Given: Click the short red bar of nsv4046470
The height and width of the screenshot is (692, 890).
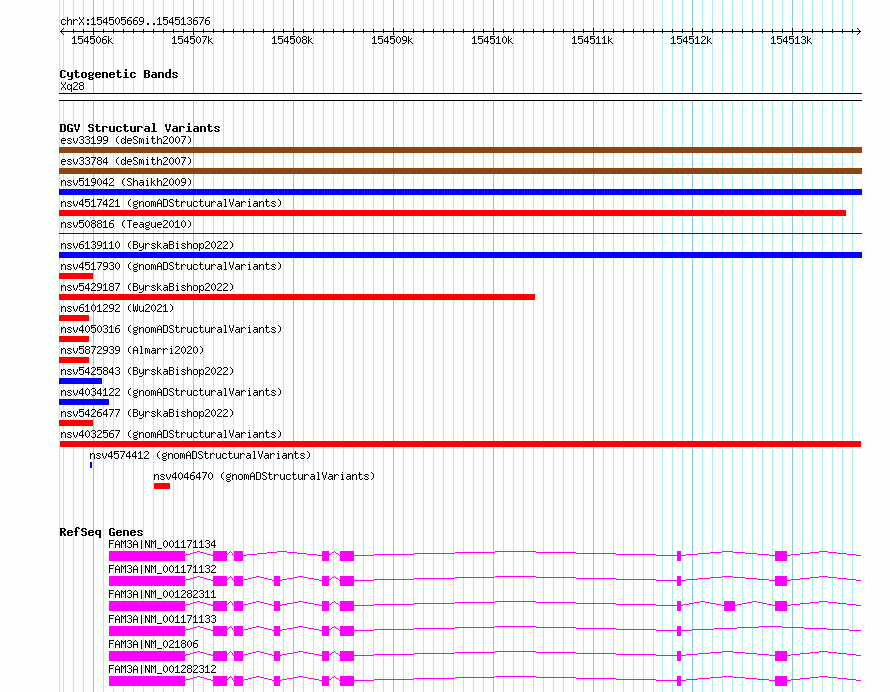Looking at the screenshot, I should point(162,486).
